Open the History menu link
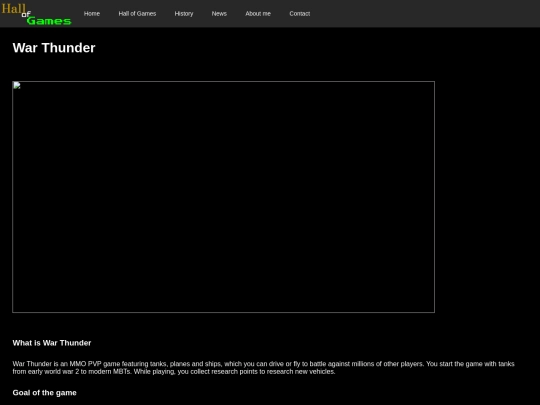540x405 pixels. tap(184, 14)
